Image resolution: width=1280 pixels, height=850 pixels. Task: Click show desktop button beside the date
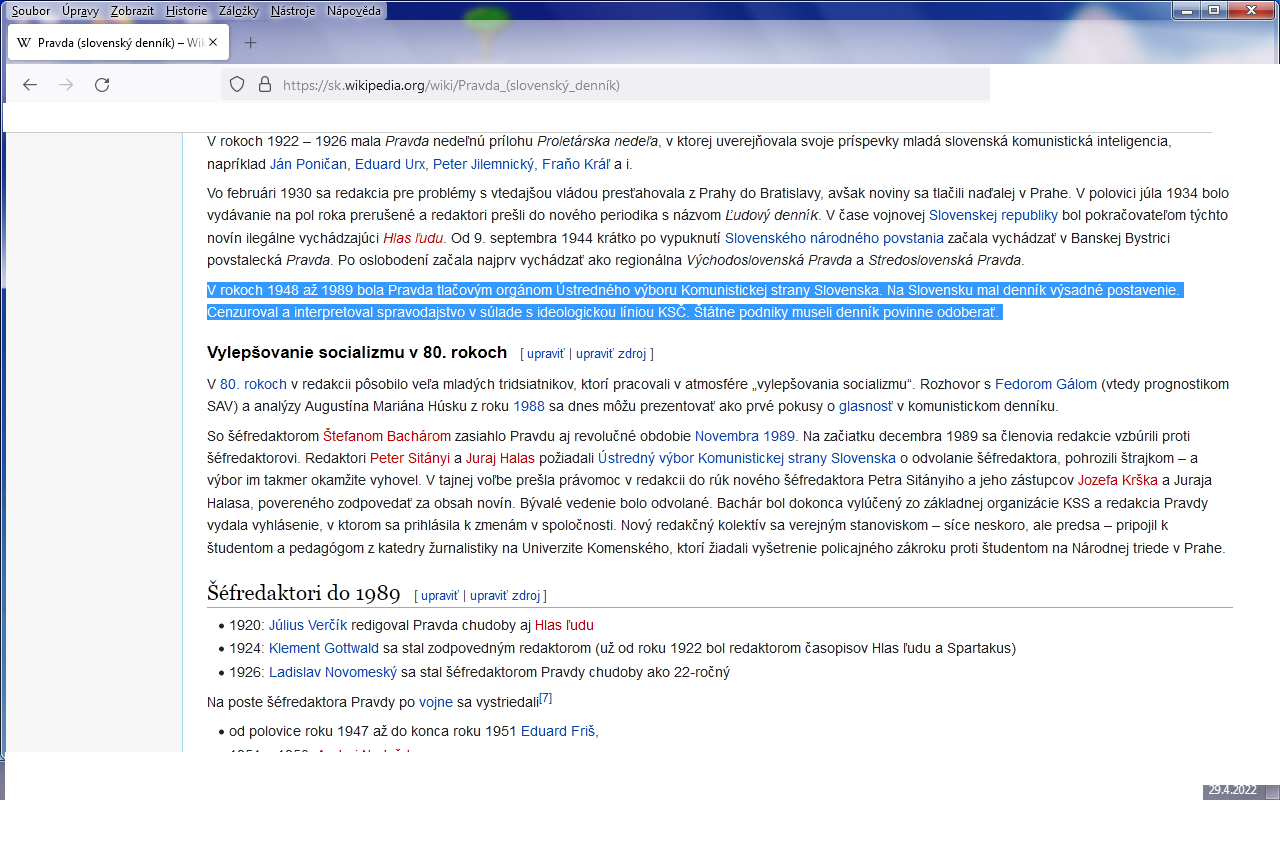(x=1272, y=792)
